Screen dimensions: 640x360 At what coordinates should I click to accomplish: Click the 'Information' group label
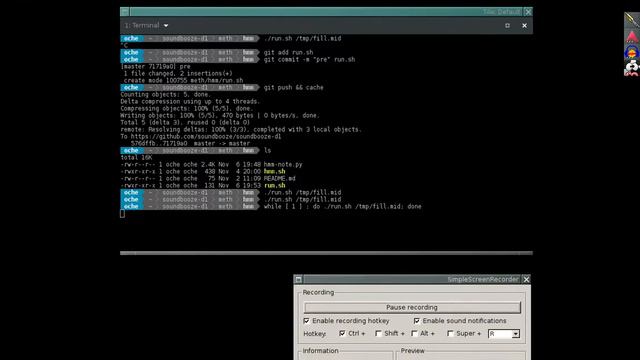(x=320, y=351)
